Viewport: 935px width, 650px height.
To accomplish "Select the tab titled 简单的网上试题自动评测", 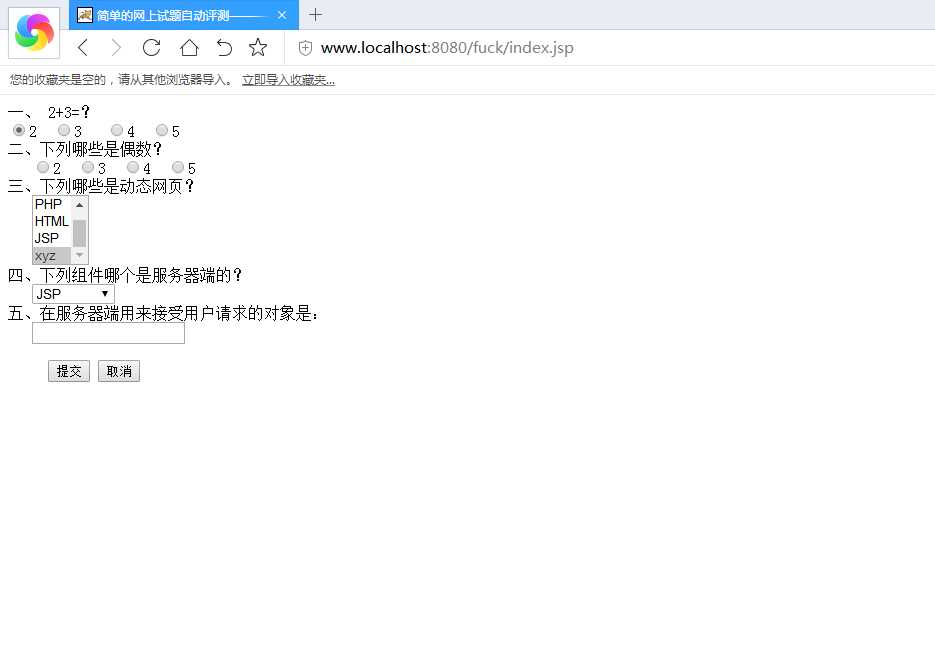I will point(184,15).
